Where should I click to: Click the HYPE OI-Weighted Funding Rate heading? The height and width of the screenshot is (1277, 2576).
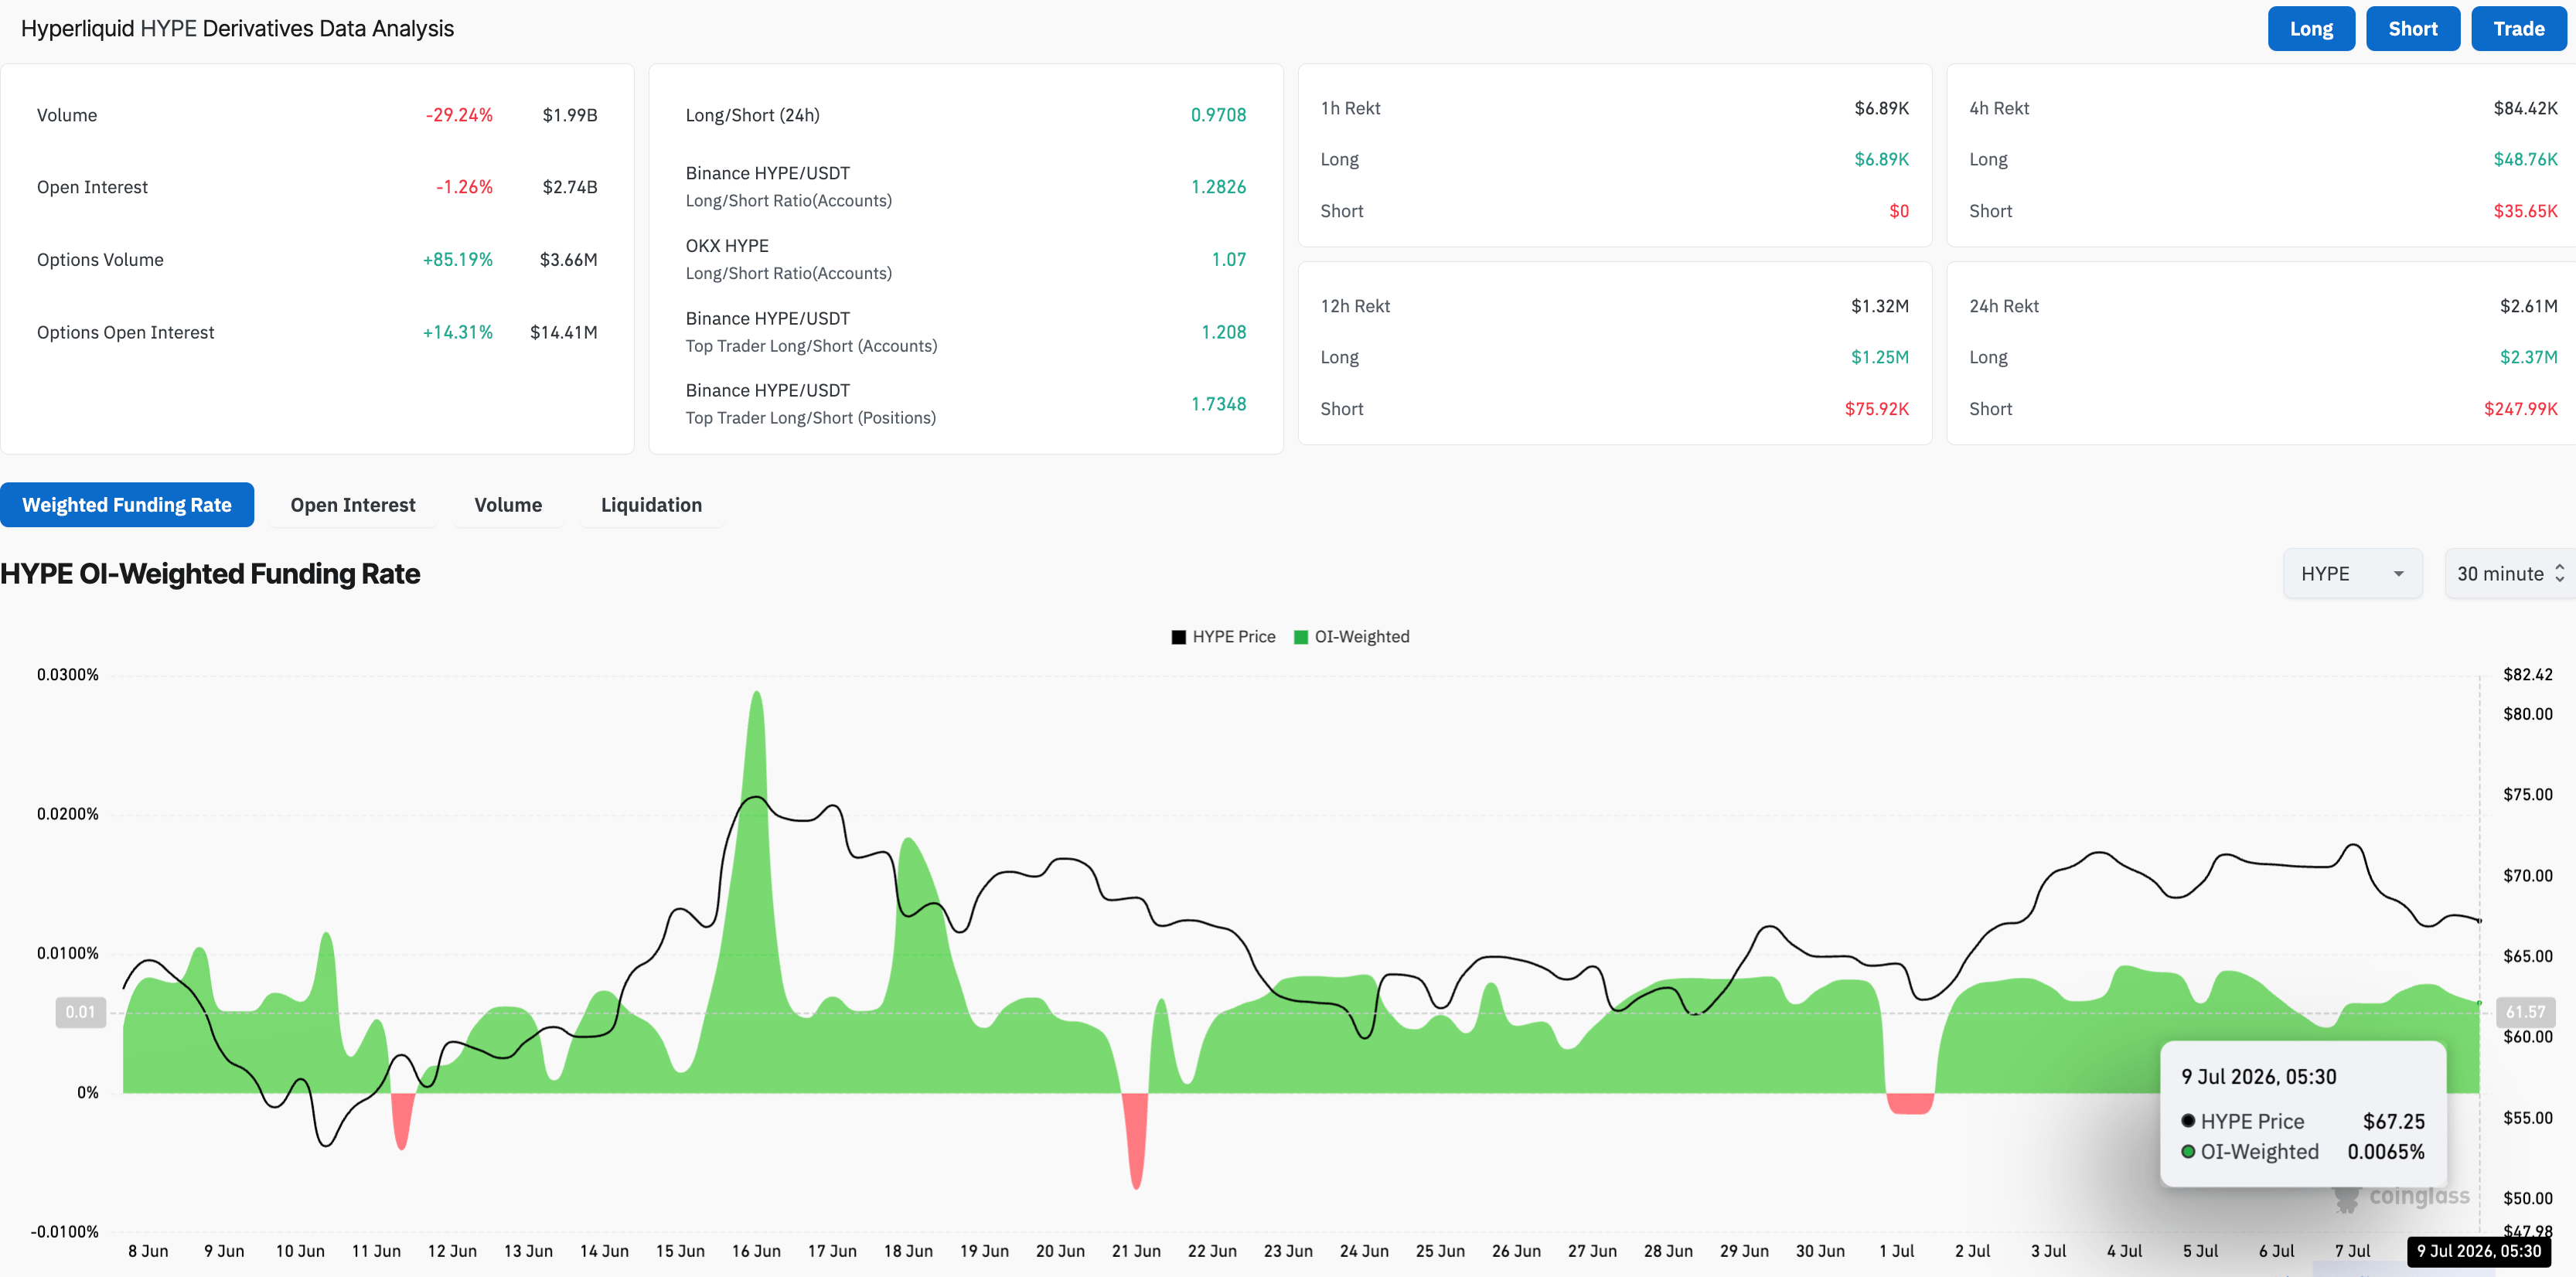[210, 574]
